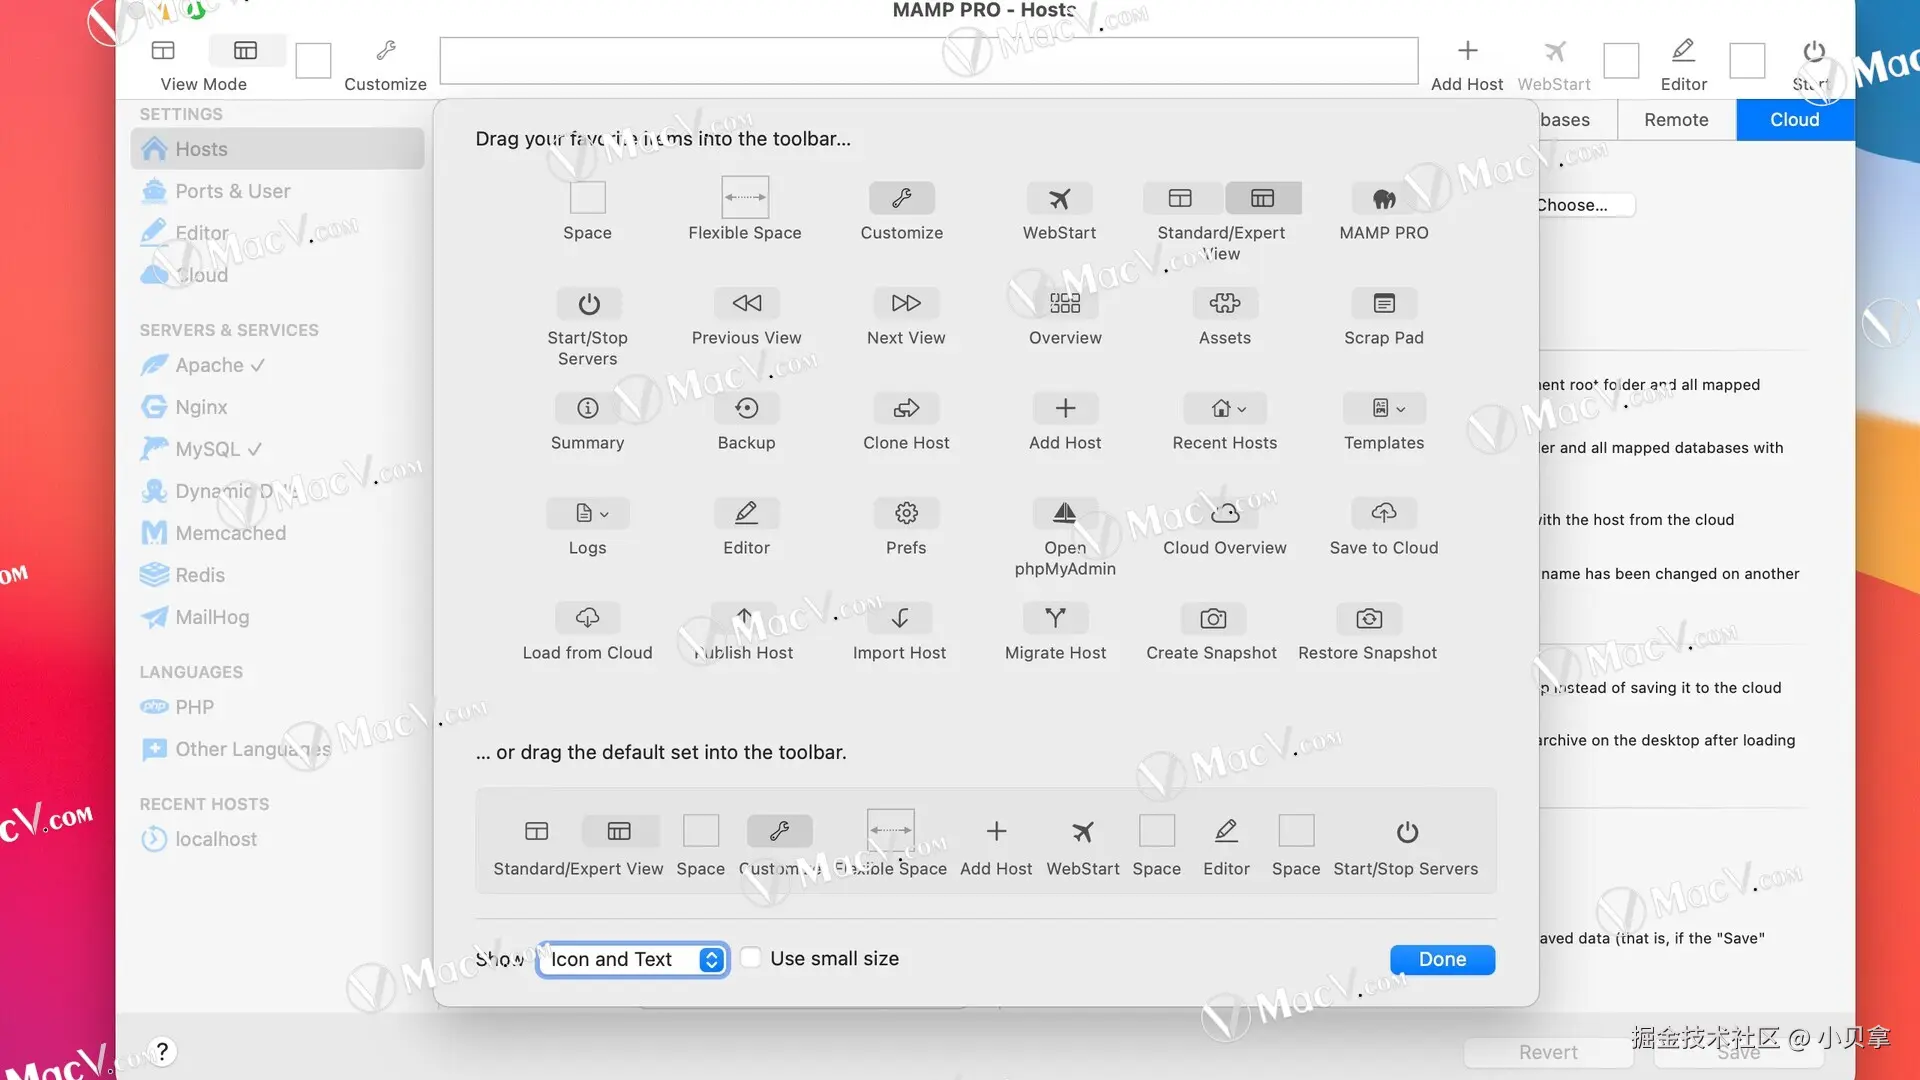Expand the Templates dropdown item

pyautogui.click(x=1383, y=408)
